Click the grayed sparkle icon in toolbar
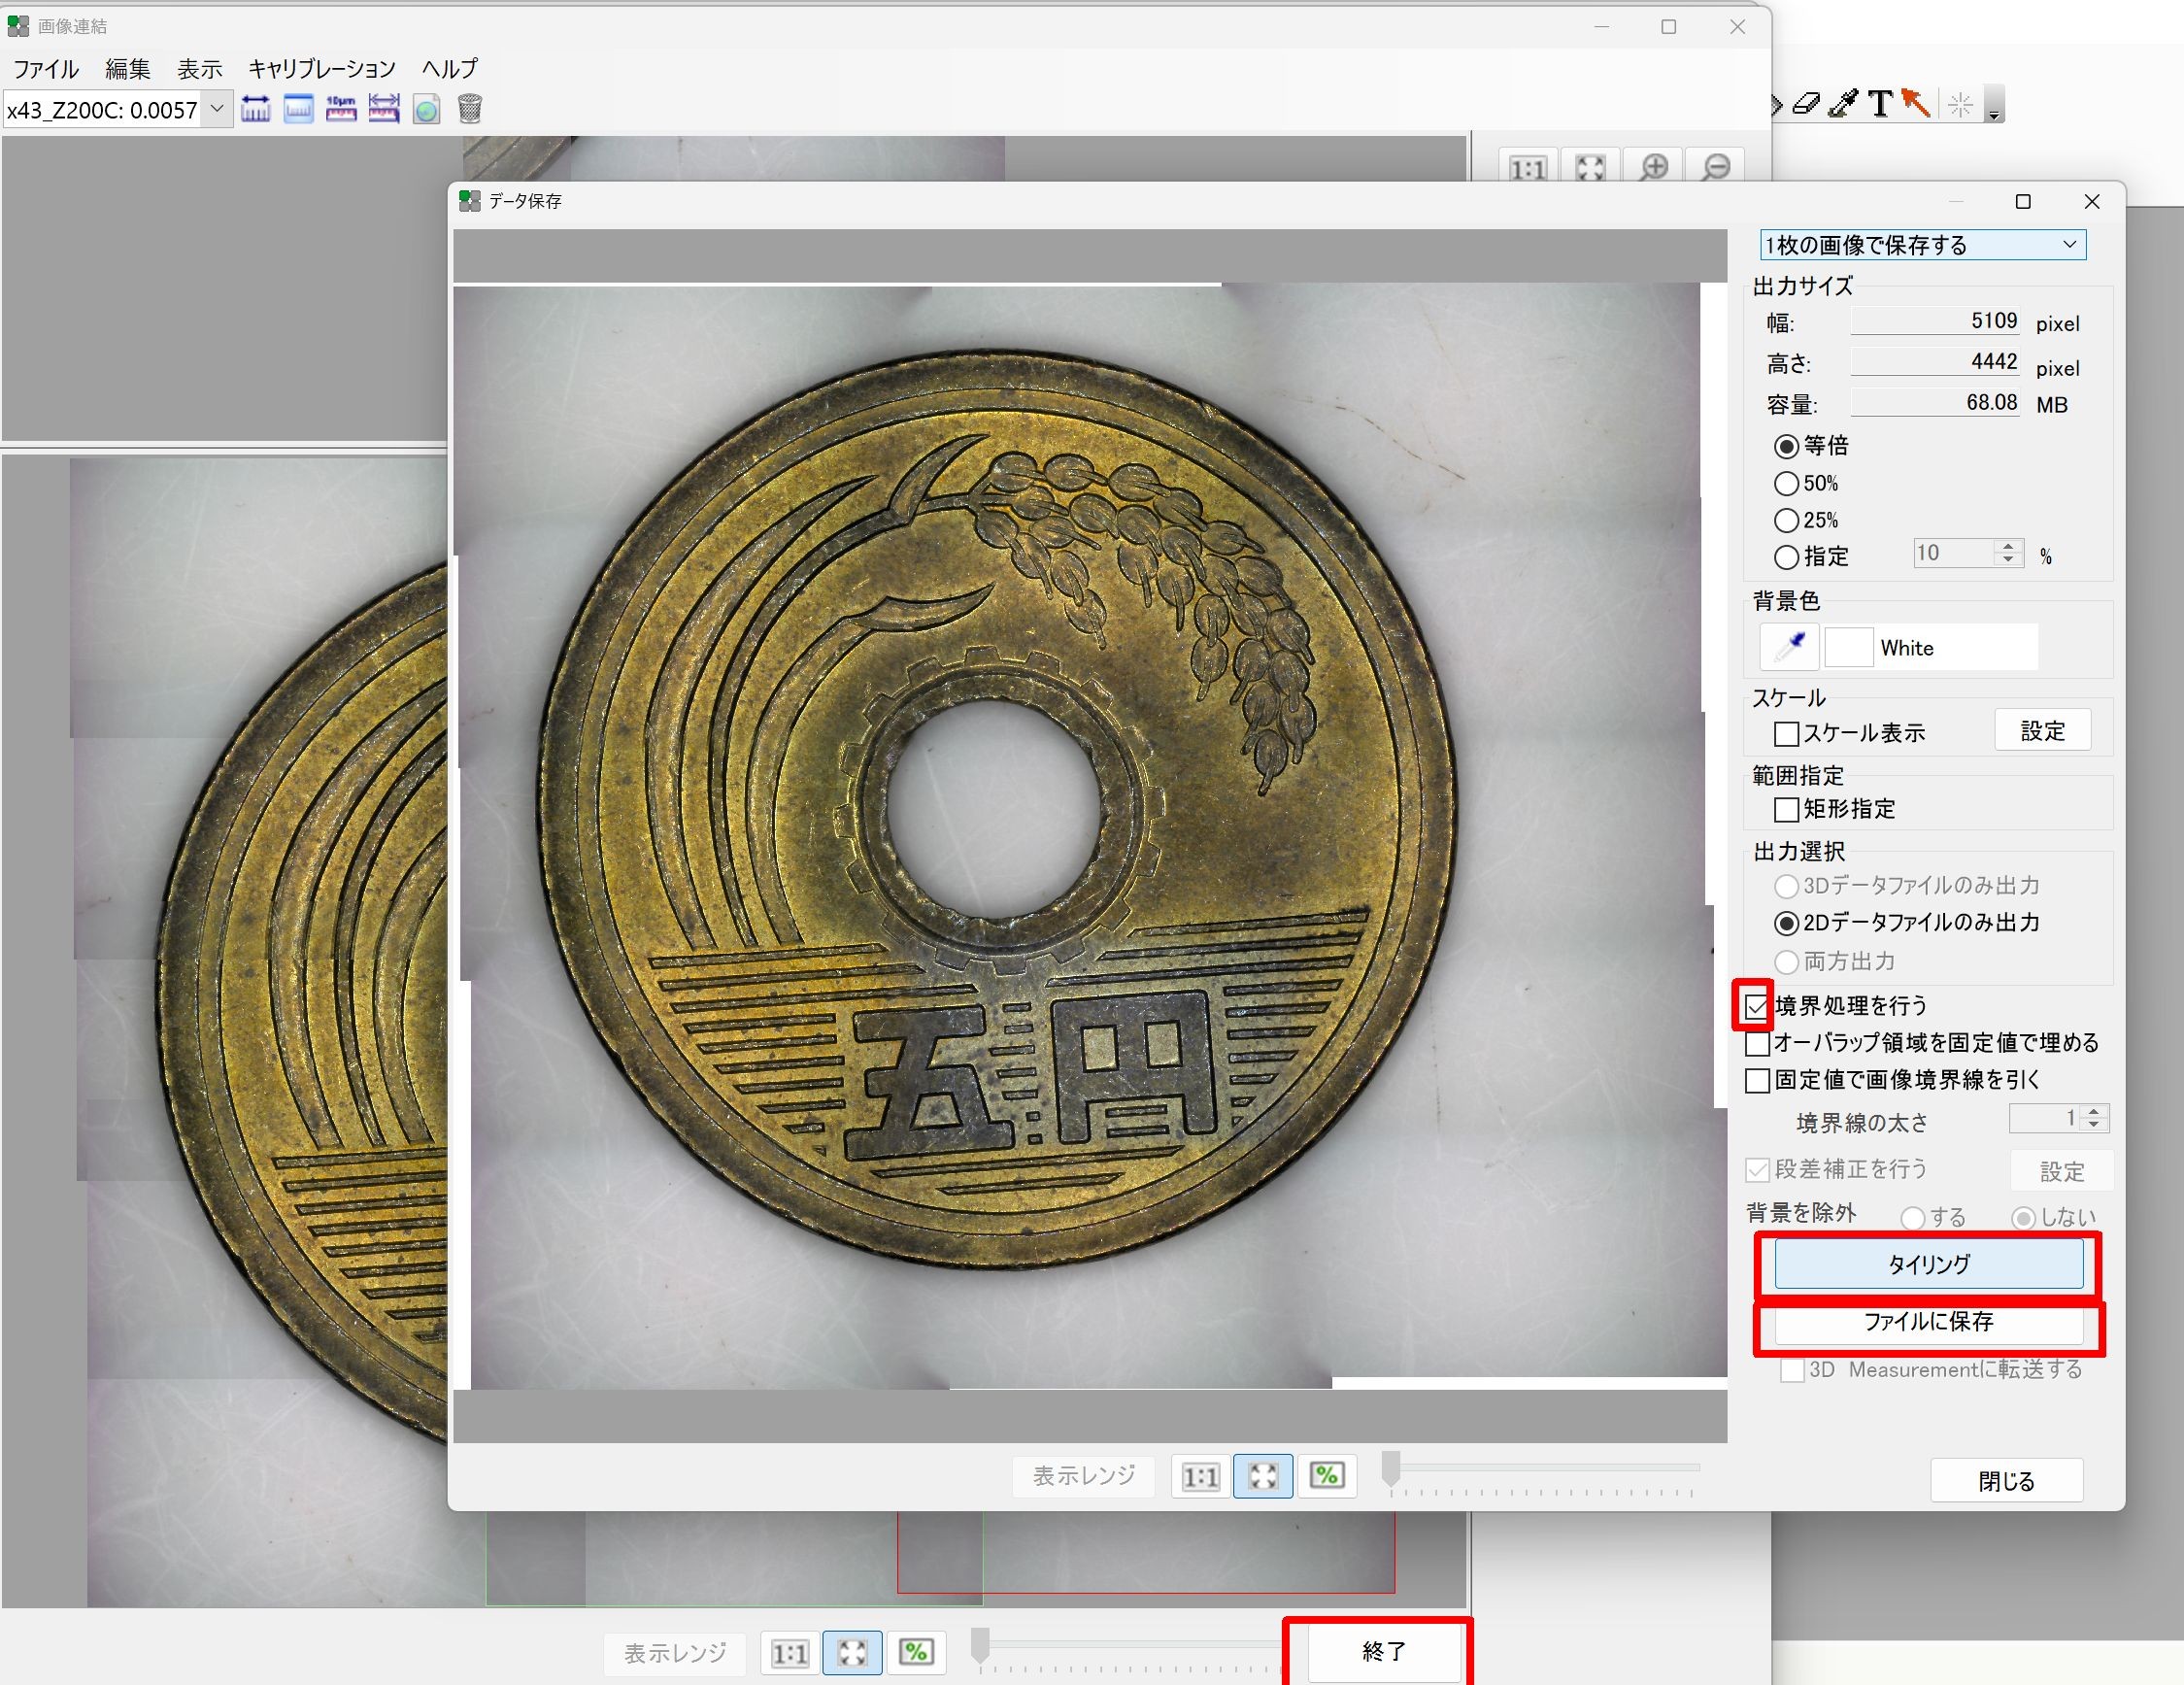The height and width of the screenshot is (1685, 2184). click(x=1961, y=104)
